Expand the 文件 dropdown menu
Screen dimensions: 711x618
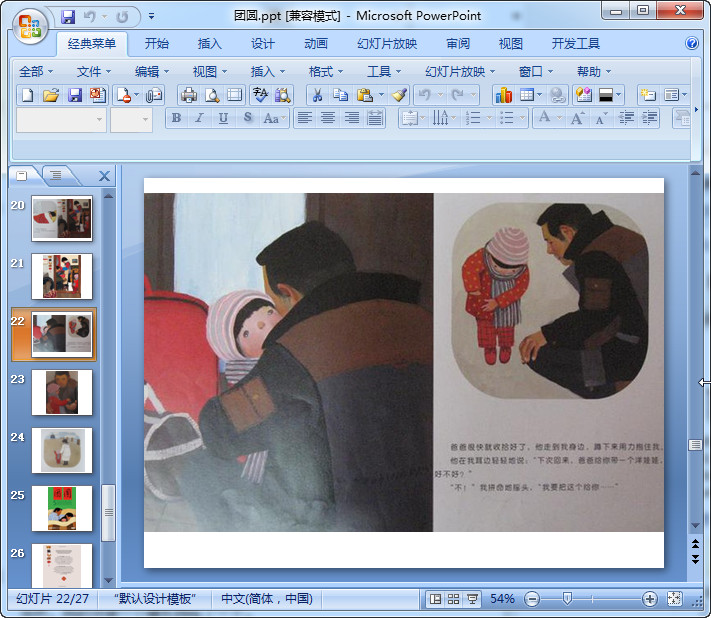coord(94,72)
